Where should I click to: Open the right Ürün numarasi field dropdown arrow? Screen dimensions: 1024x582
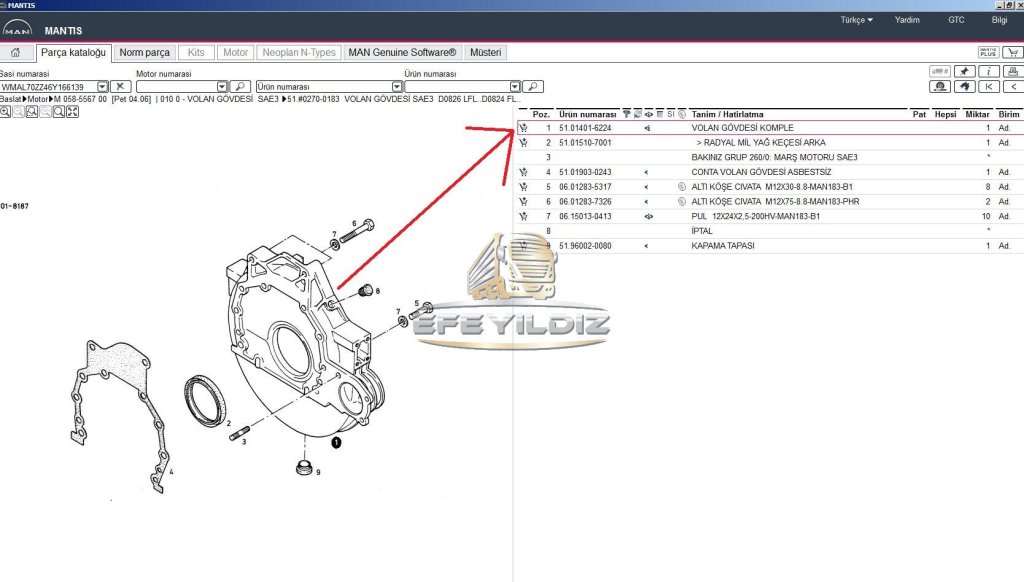(515, 86)
